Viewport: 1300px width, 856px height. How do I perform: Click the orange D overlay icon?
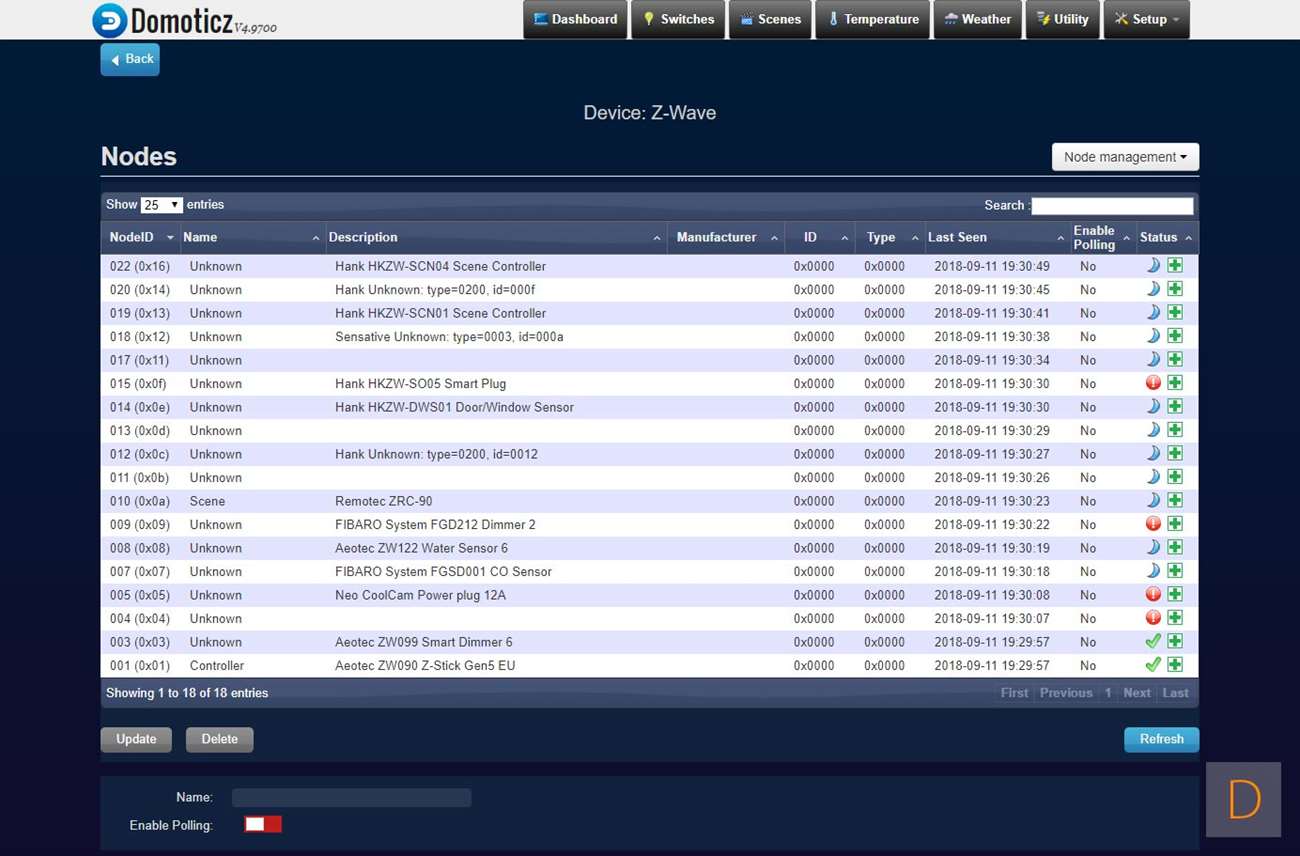pyautogui.click(x=1243, y=800)
